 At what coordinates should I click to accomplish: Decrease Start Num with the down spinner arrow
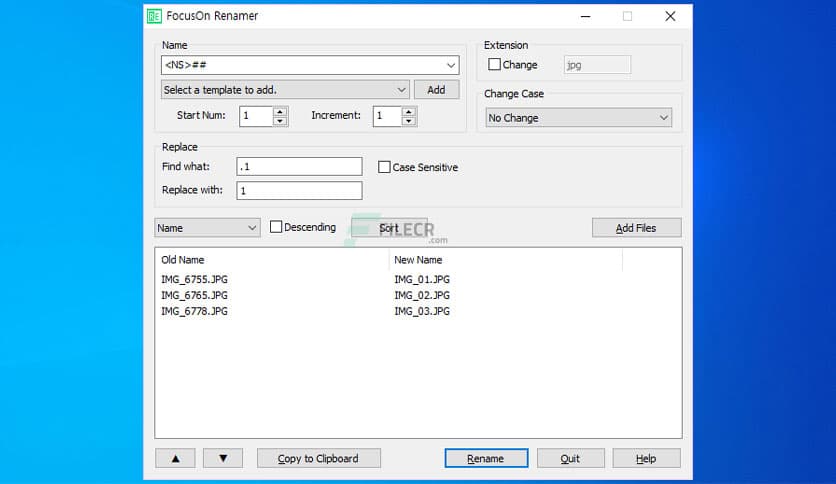coord(280,121)
